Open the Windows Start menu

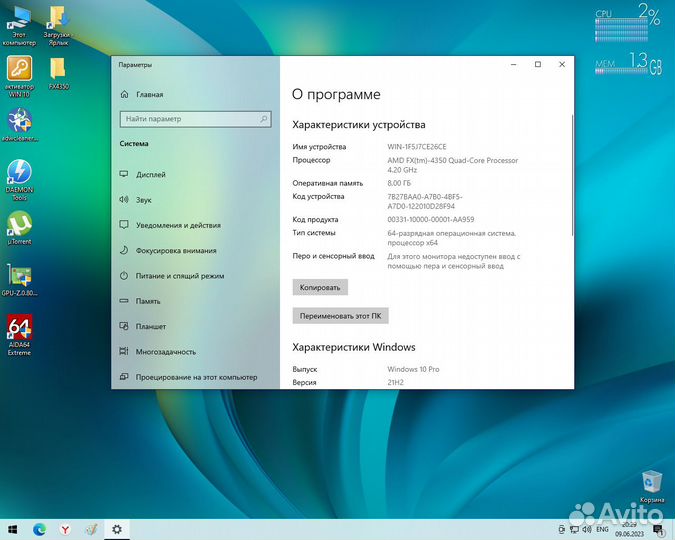[x=12, y=529]
